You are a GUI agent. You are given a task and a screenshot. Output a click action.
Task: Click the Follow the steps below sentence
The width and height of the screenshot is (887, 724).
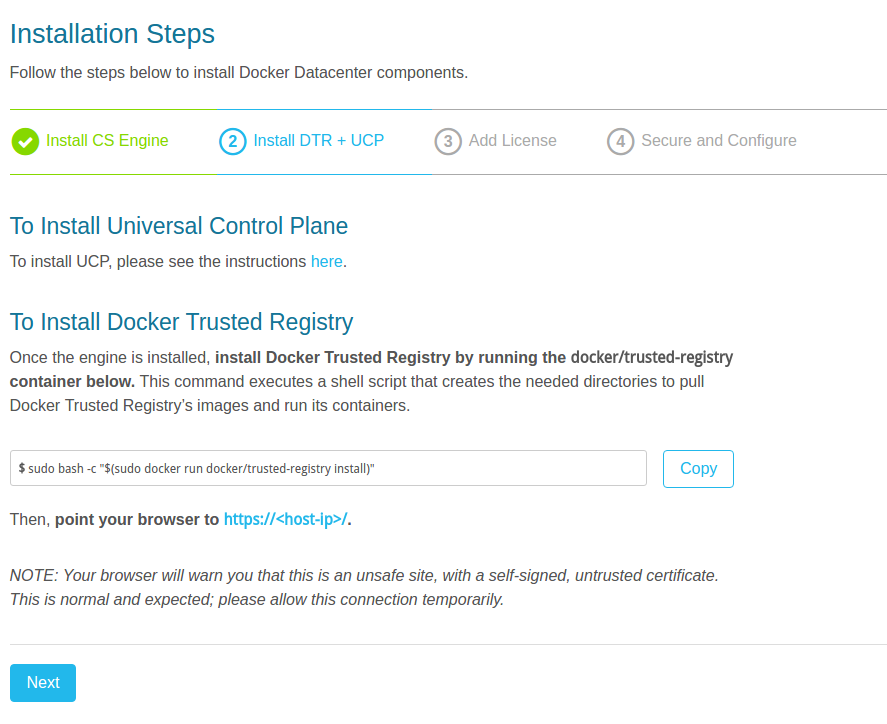coord(239,73)
